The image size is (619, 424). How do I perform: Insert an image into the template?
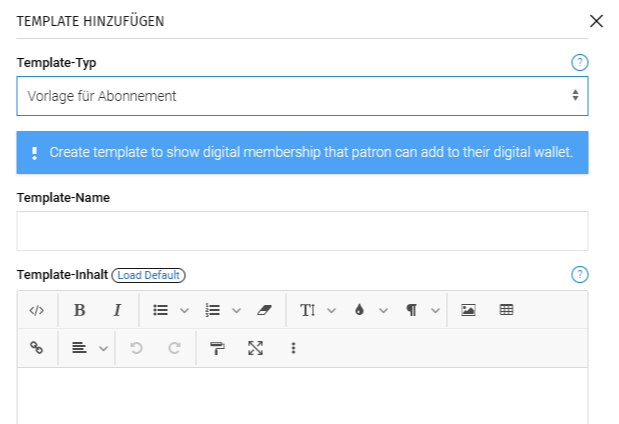[468, 310]
